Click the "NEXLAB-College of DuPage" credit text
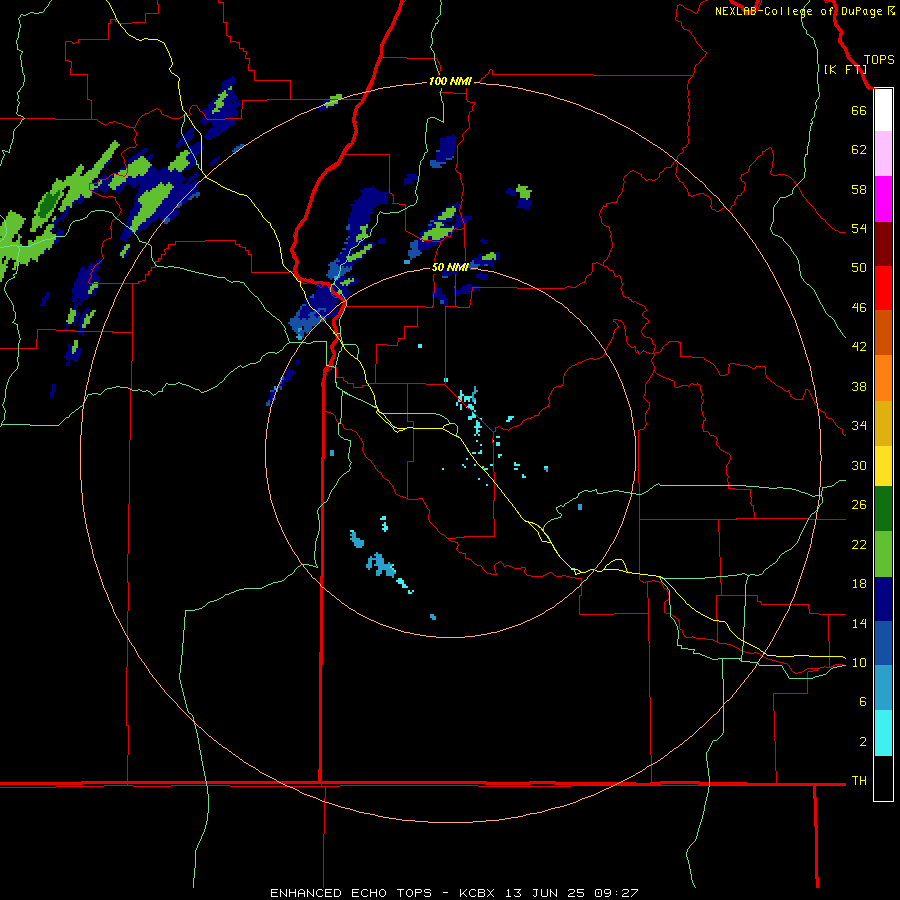900x900 pixels. click(x=798, y=11)
